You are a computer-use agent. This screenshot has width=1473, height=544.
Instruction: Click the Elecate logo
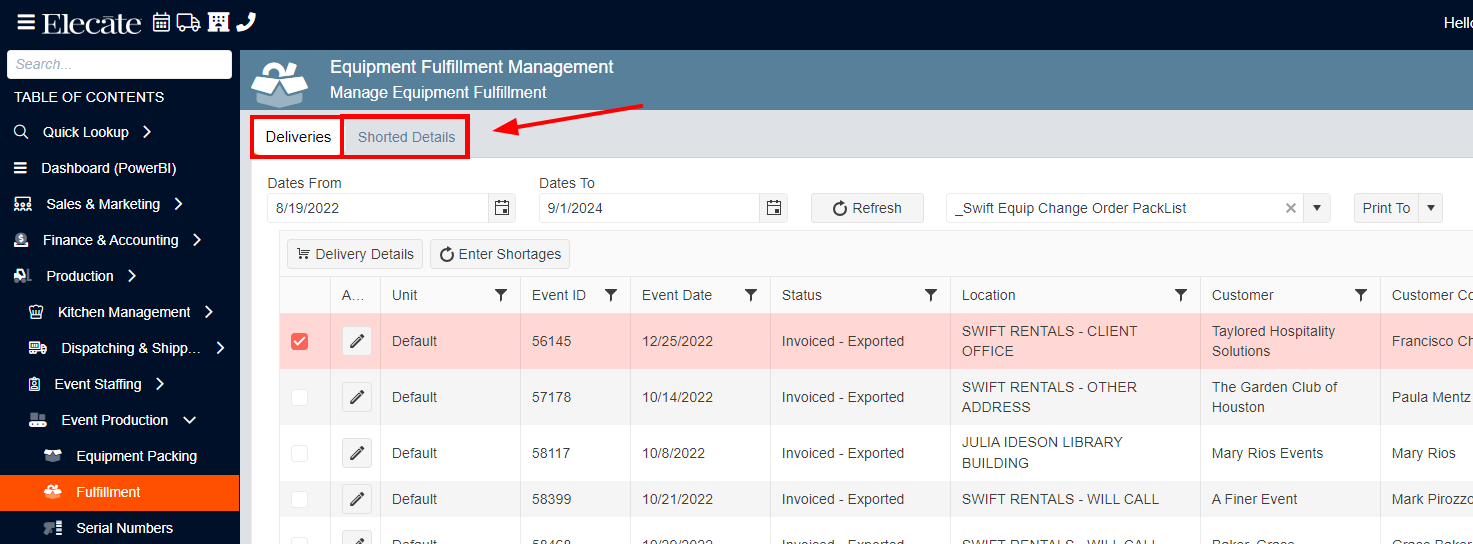coord(92,23)
